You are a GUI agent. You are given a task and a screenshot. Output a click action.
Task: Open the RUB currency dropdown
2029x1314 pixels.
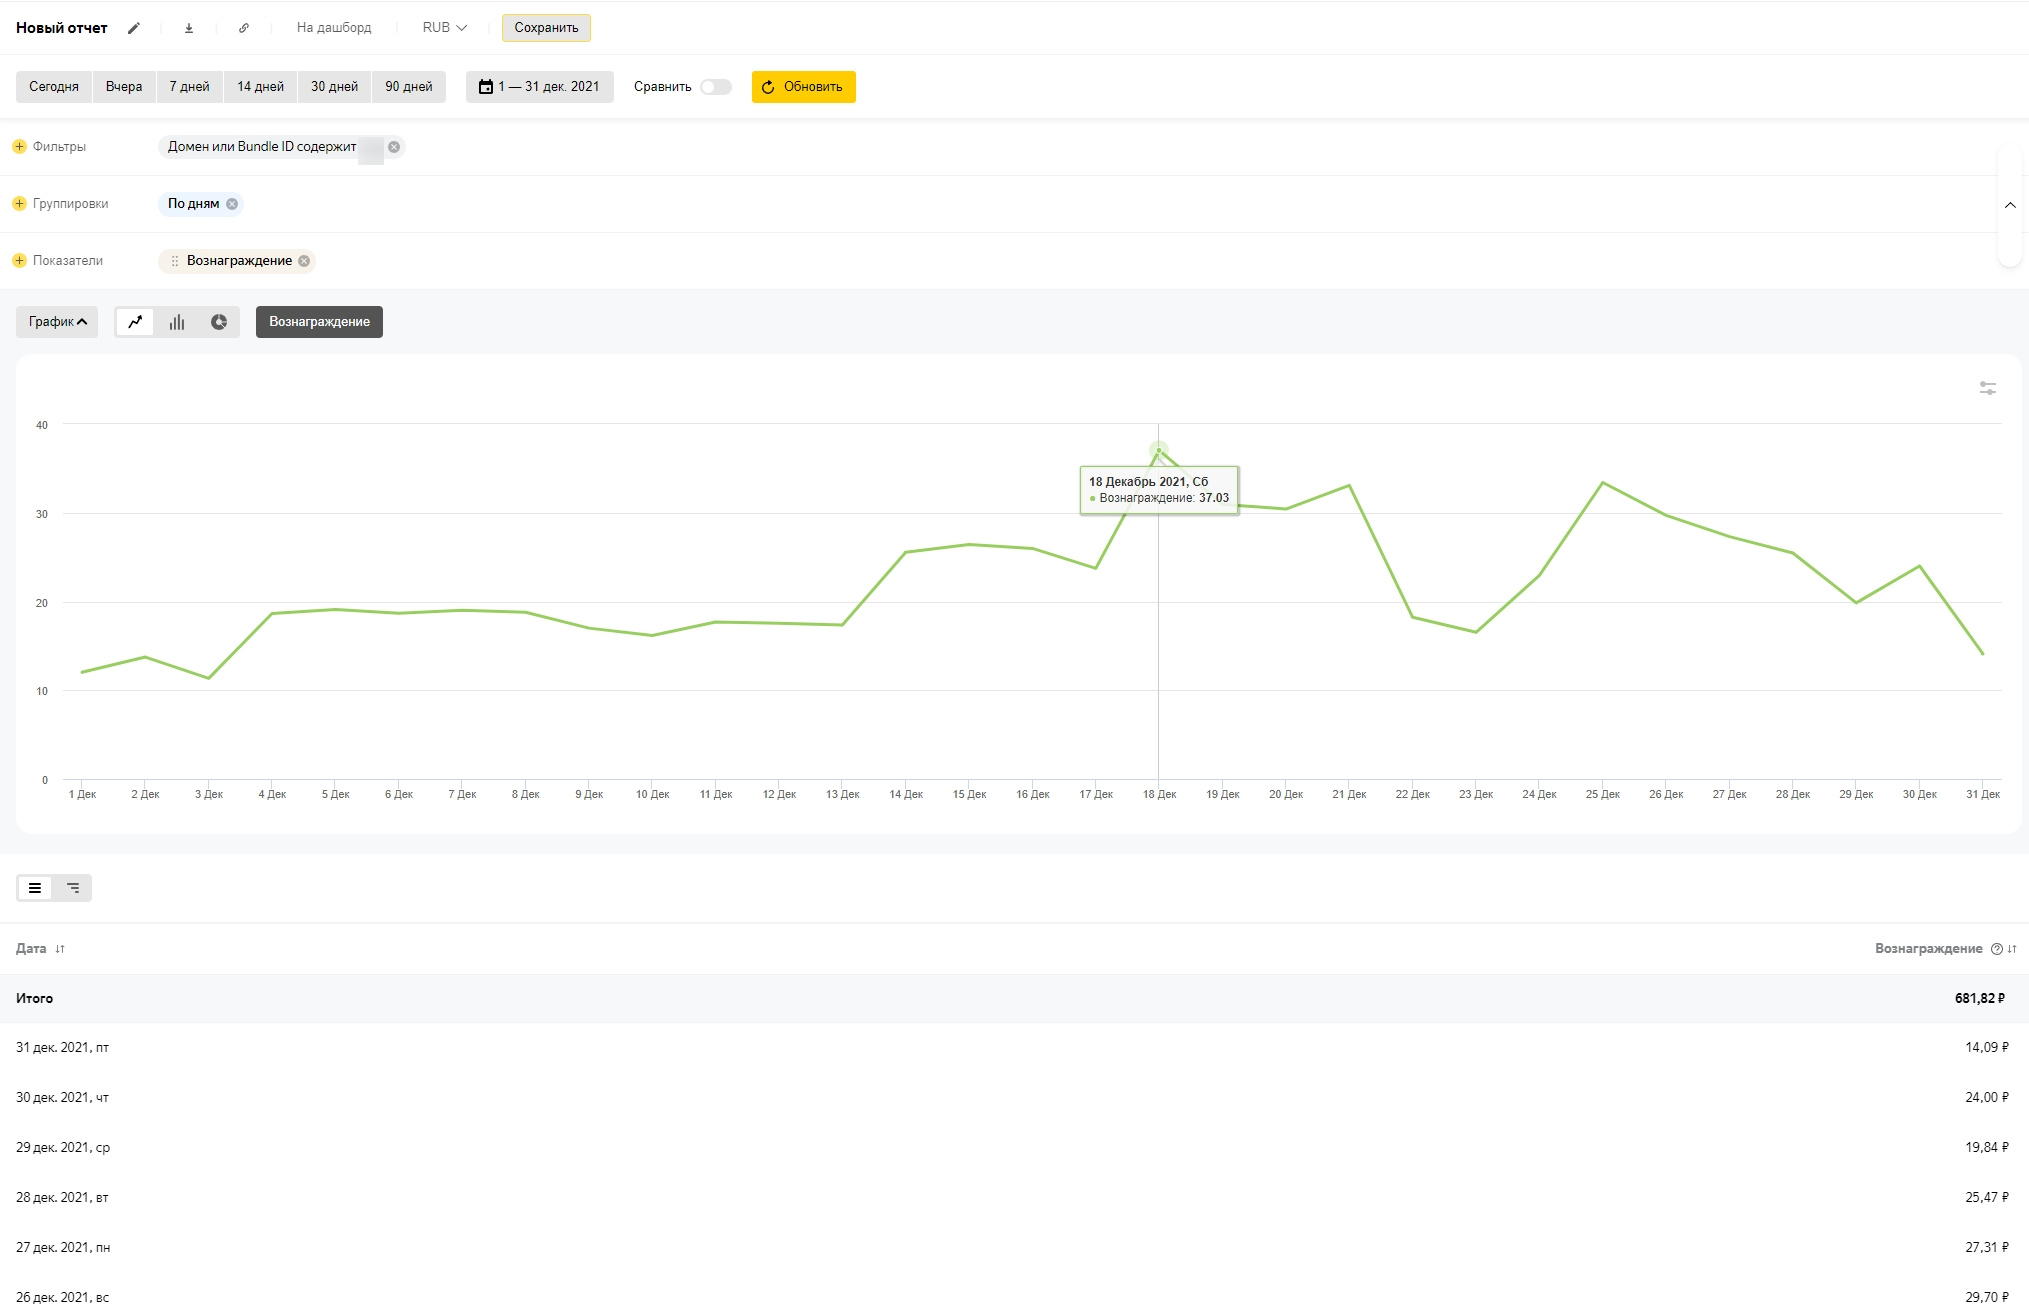tap(444, 28)
